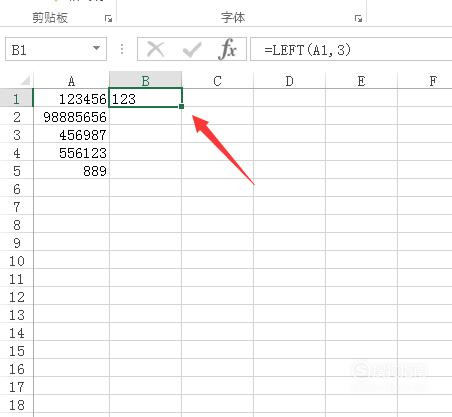The image size is (452, 417).
Task: Select row 7 header
Action: pos(16,206)
